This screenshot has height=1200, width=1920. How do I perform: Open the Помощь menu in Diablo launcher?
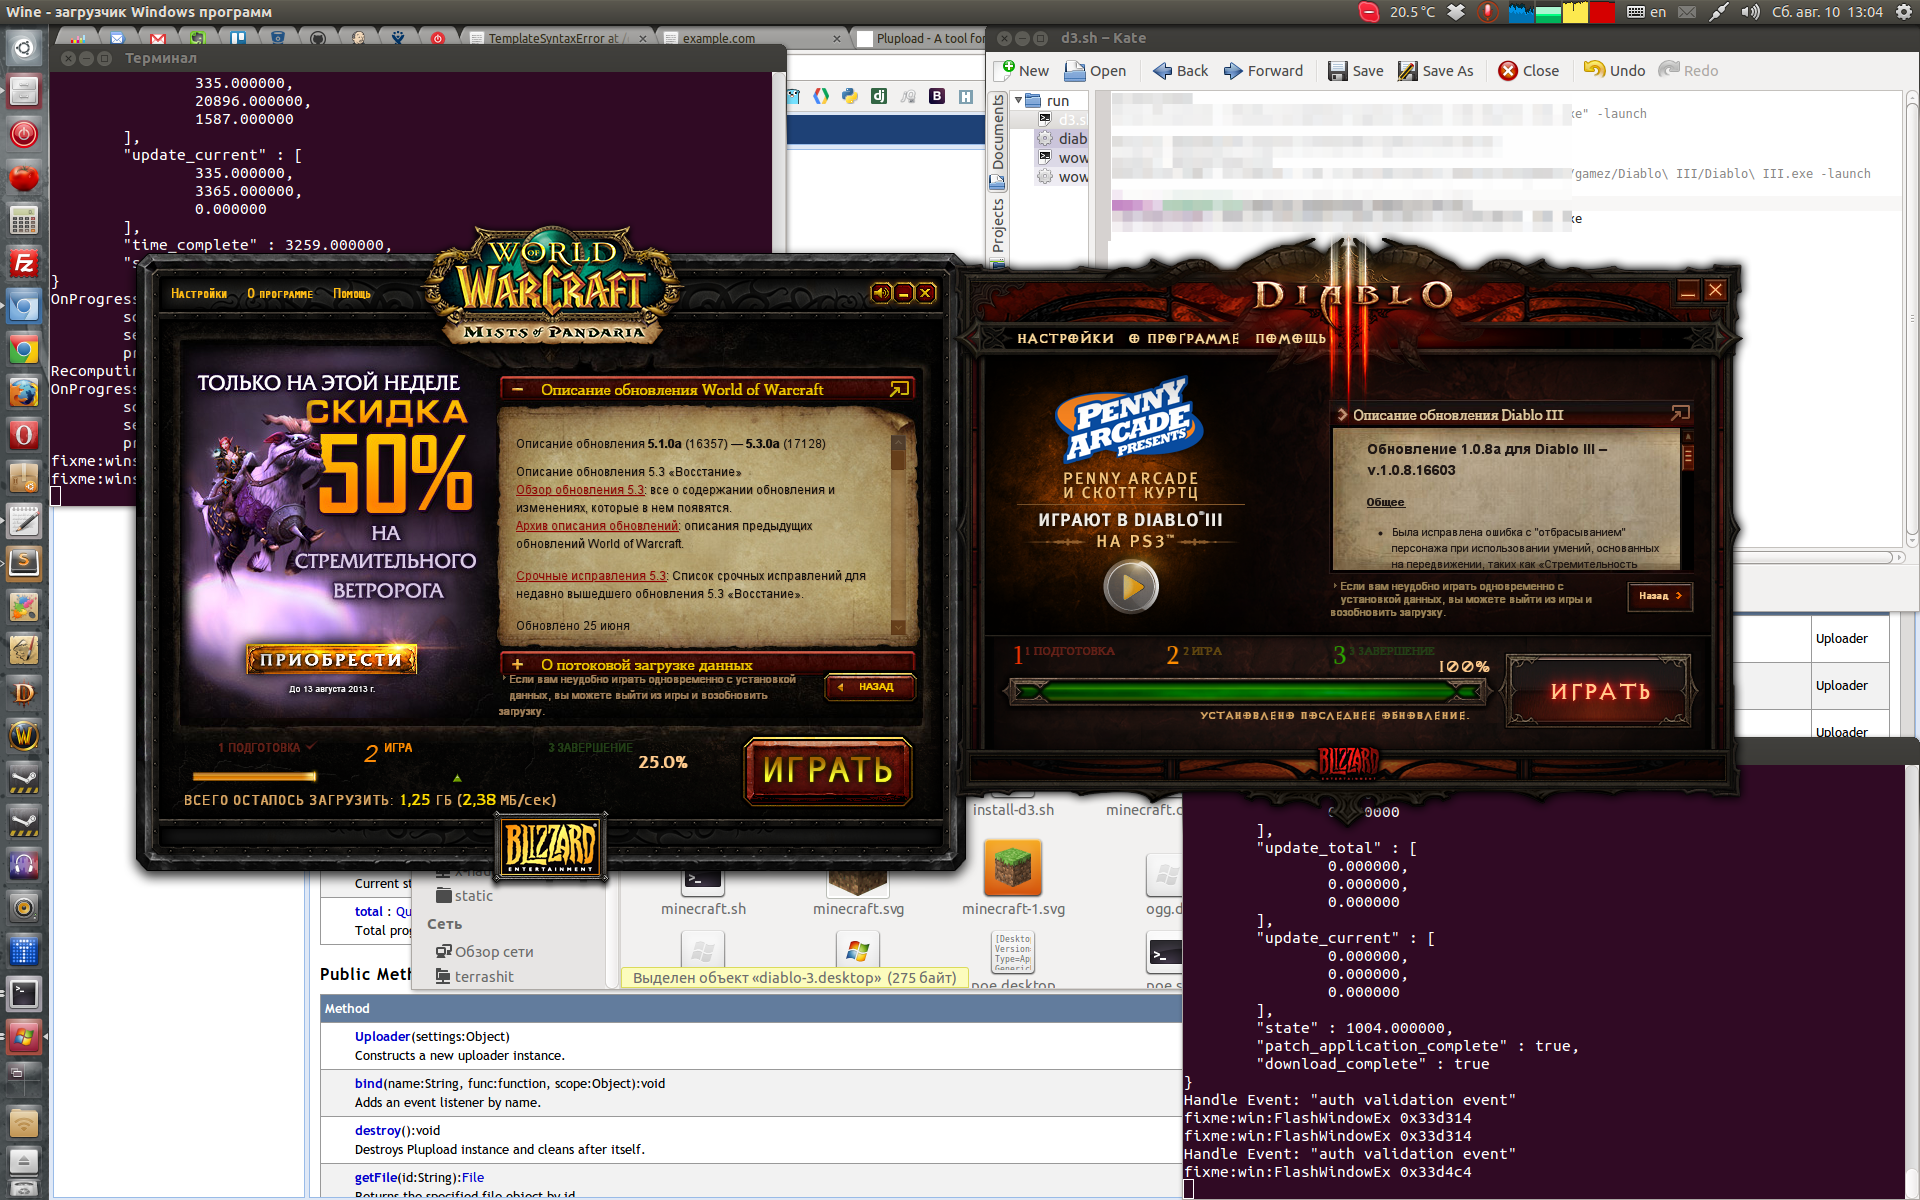pos(1290,338)
